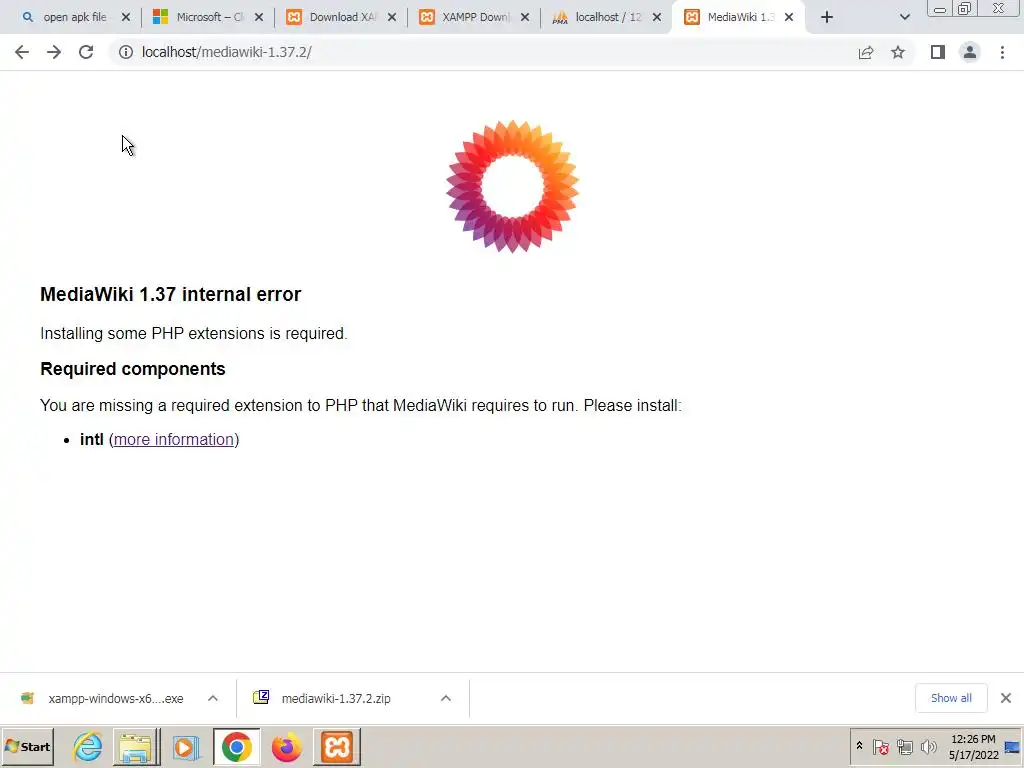Image resolution: width=1024 pixels, height=768 pixels.
Task: Open Windows Media Player from taskbar
Action: pyautogui.click(x=185, y=747)
